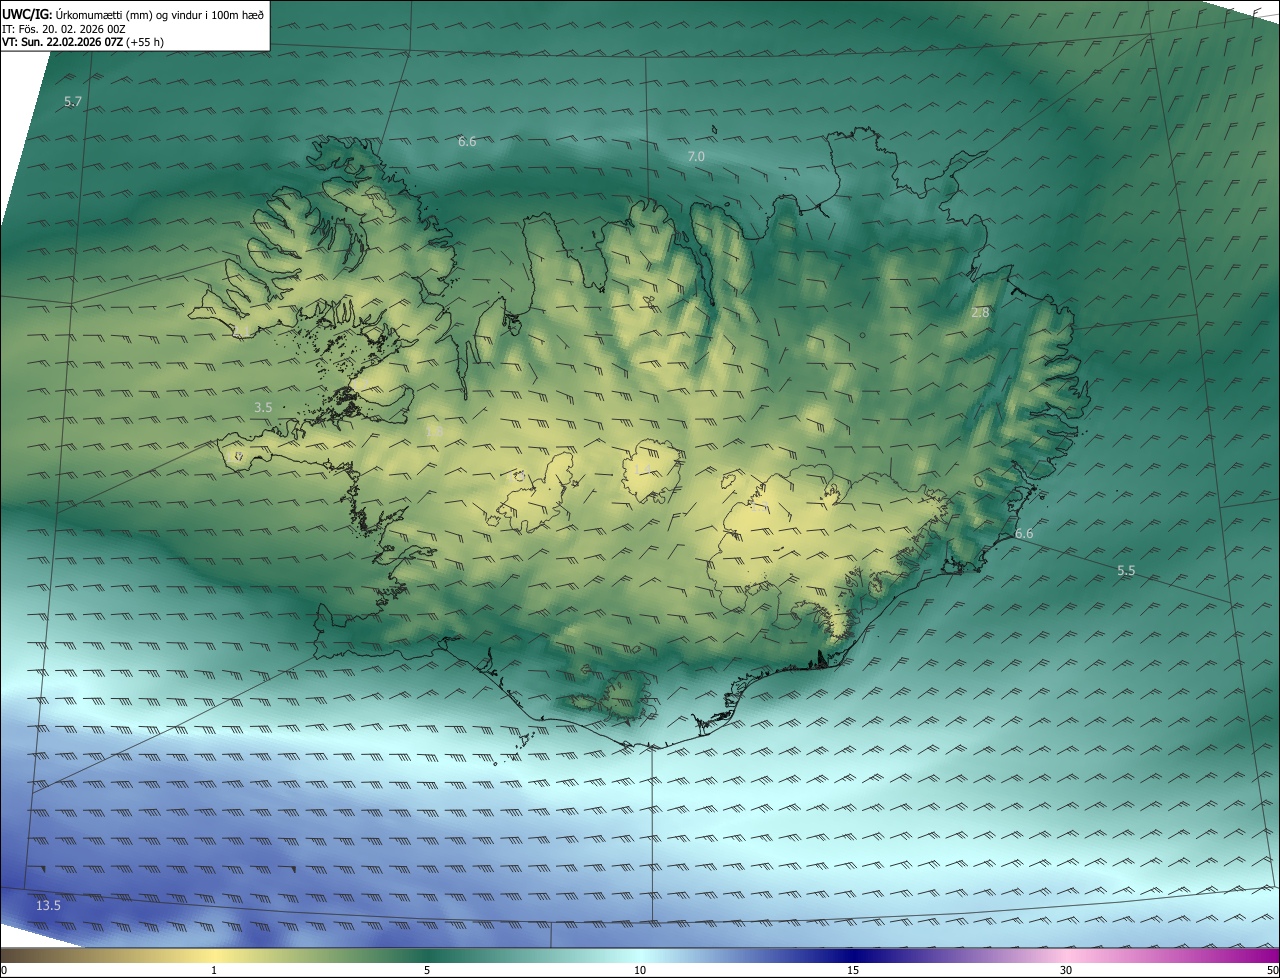This screenshot has height=978, width=1280.
Task: Click the 2.8 value label in east Iceland
Action: (x=980, y=313)
